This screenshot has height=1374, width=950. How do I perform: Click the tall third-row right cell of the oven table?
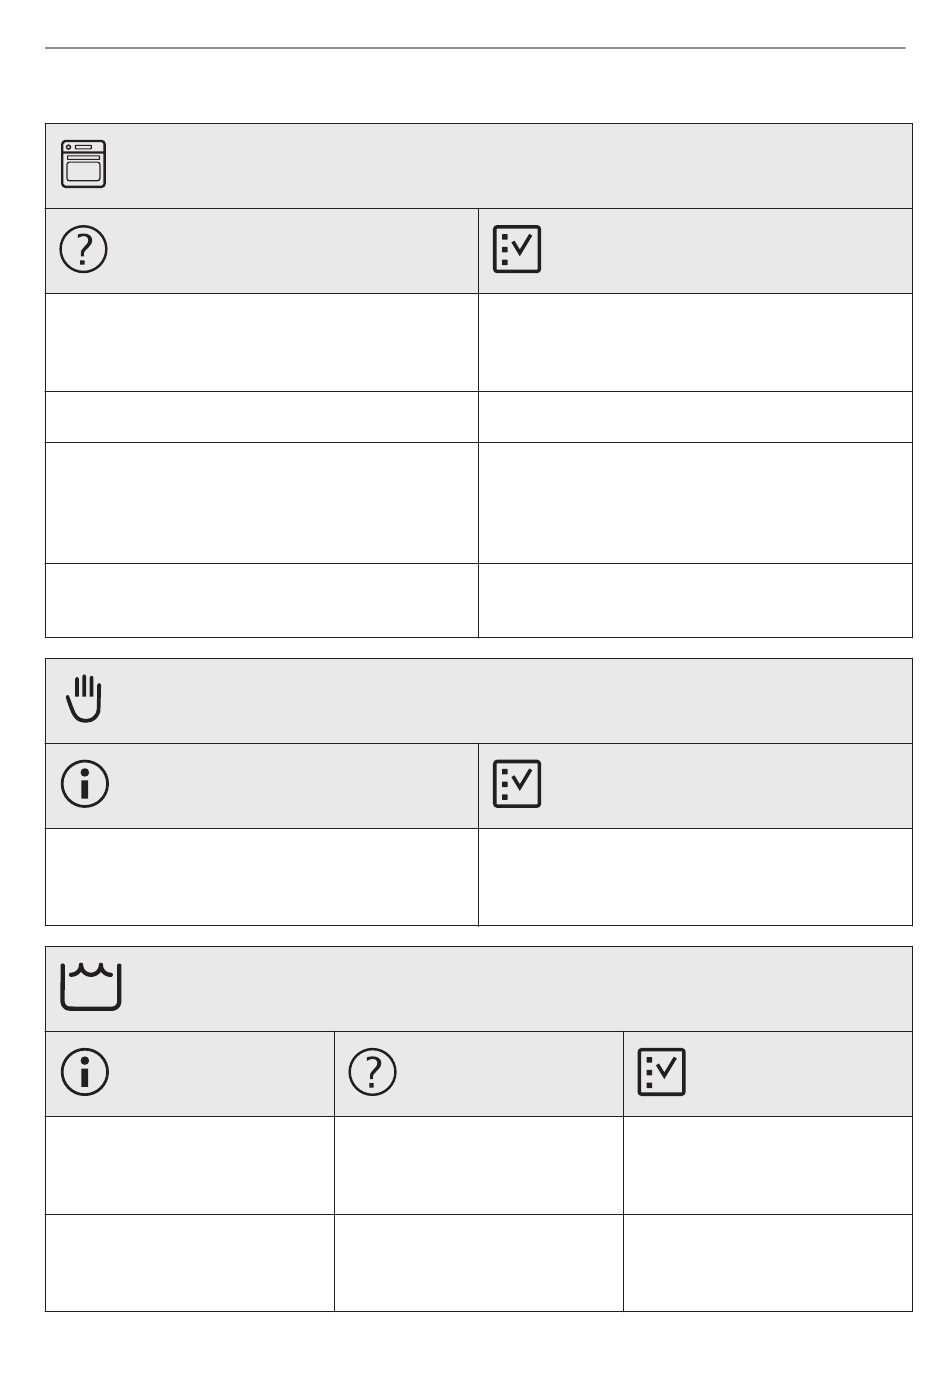(x=696, y=503)
